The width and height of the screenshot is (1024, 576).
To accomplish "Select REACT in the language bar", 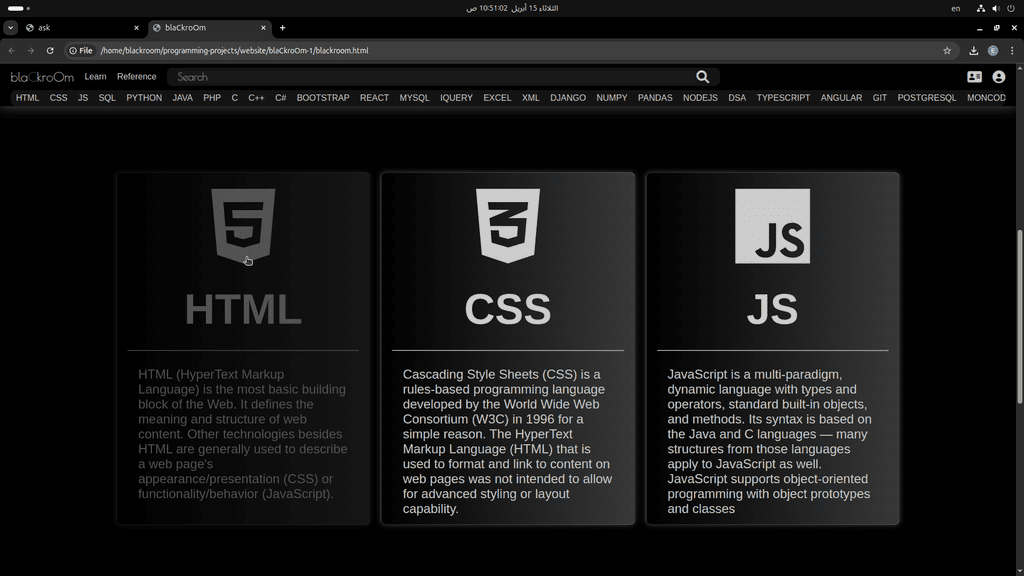I will coord(374,98).
